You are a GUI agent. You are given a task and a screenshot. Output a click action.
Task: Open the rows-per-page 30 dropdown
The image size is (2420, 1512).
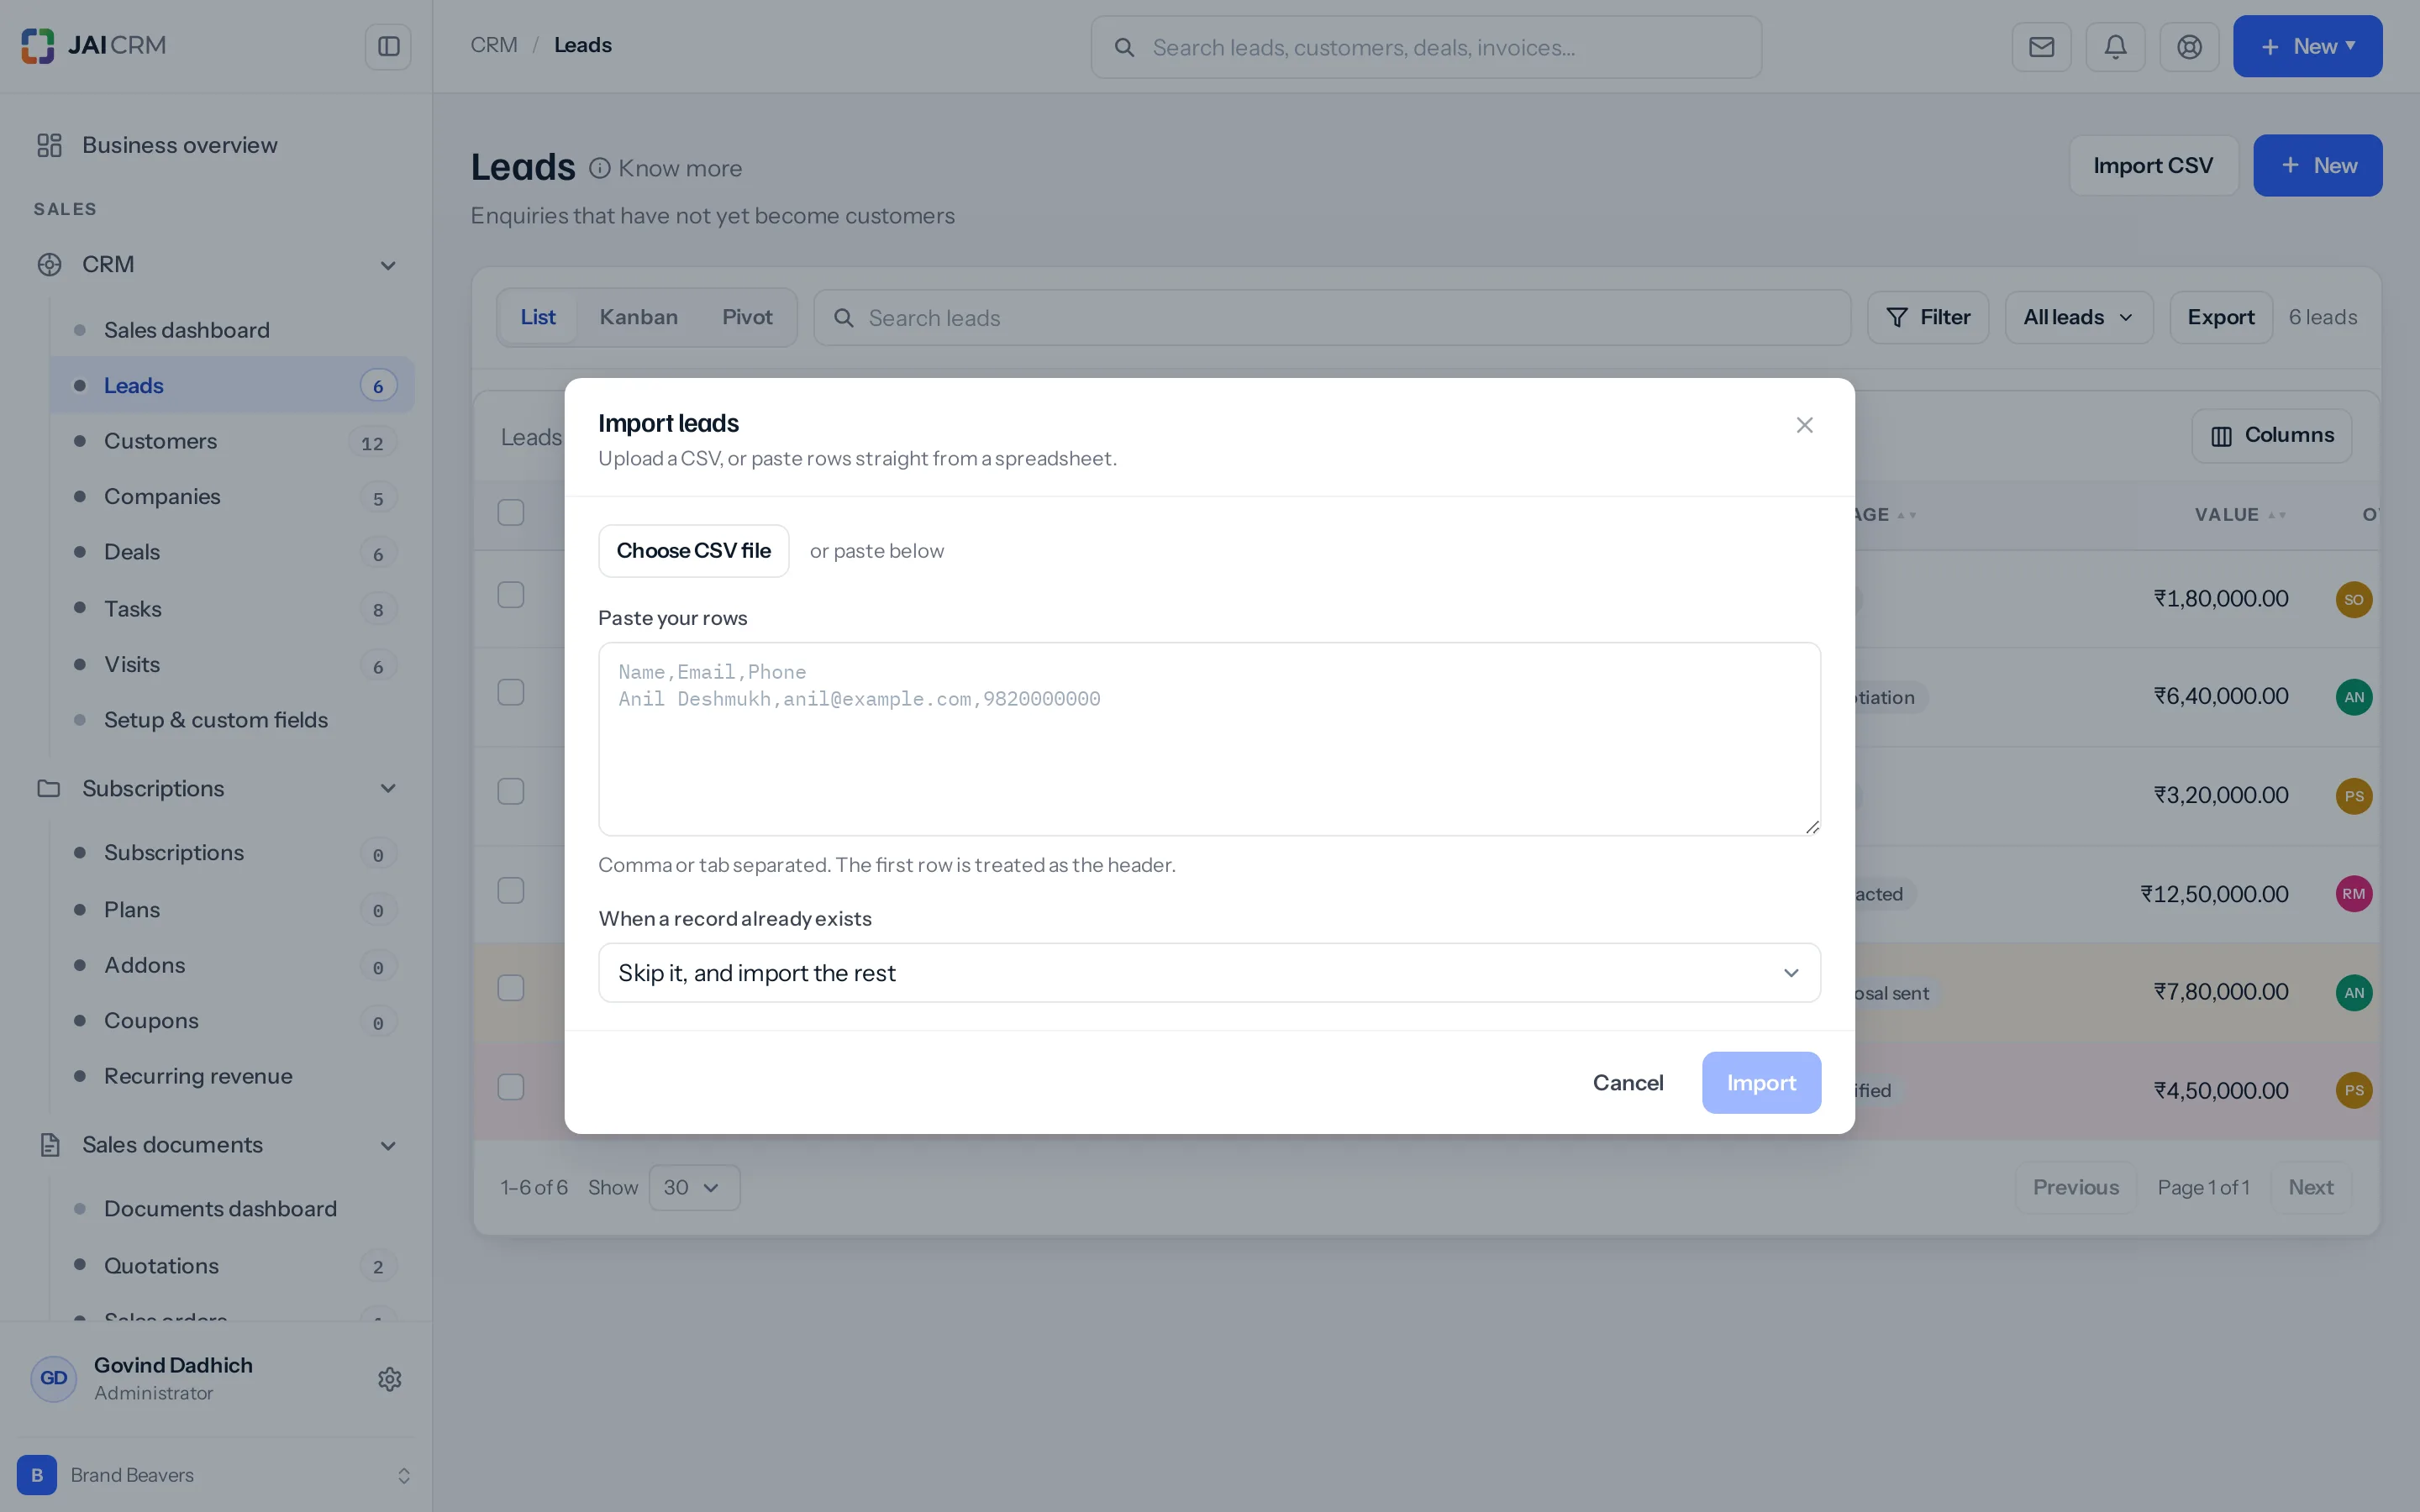(x=694, y=1187)
